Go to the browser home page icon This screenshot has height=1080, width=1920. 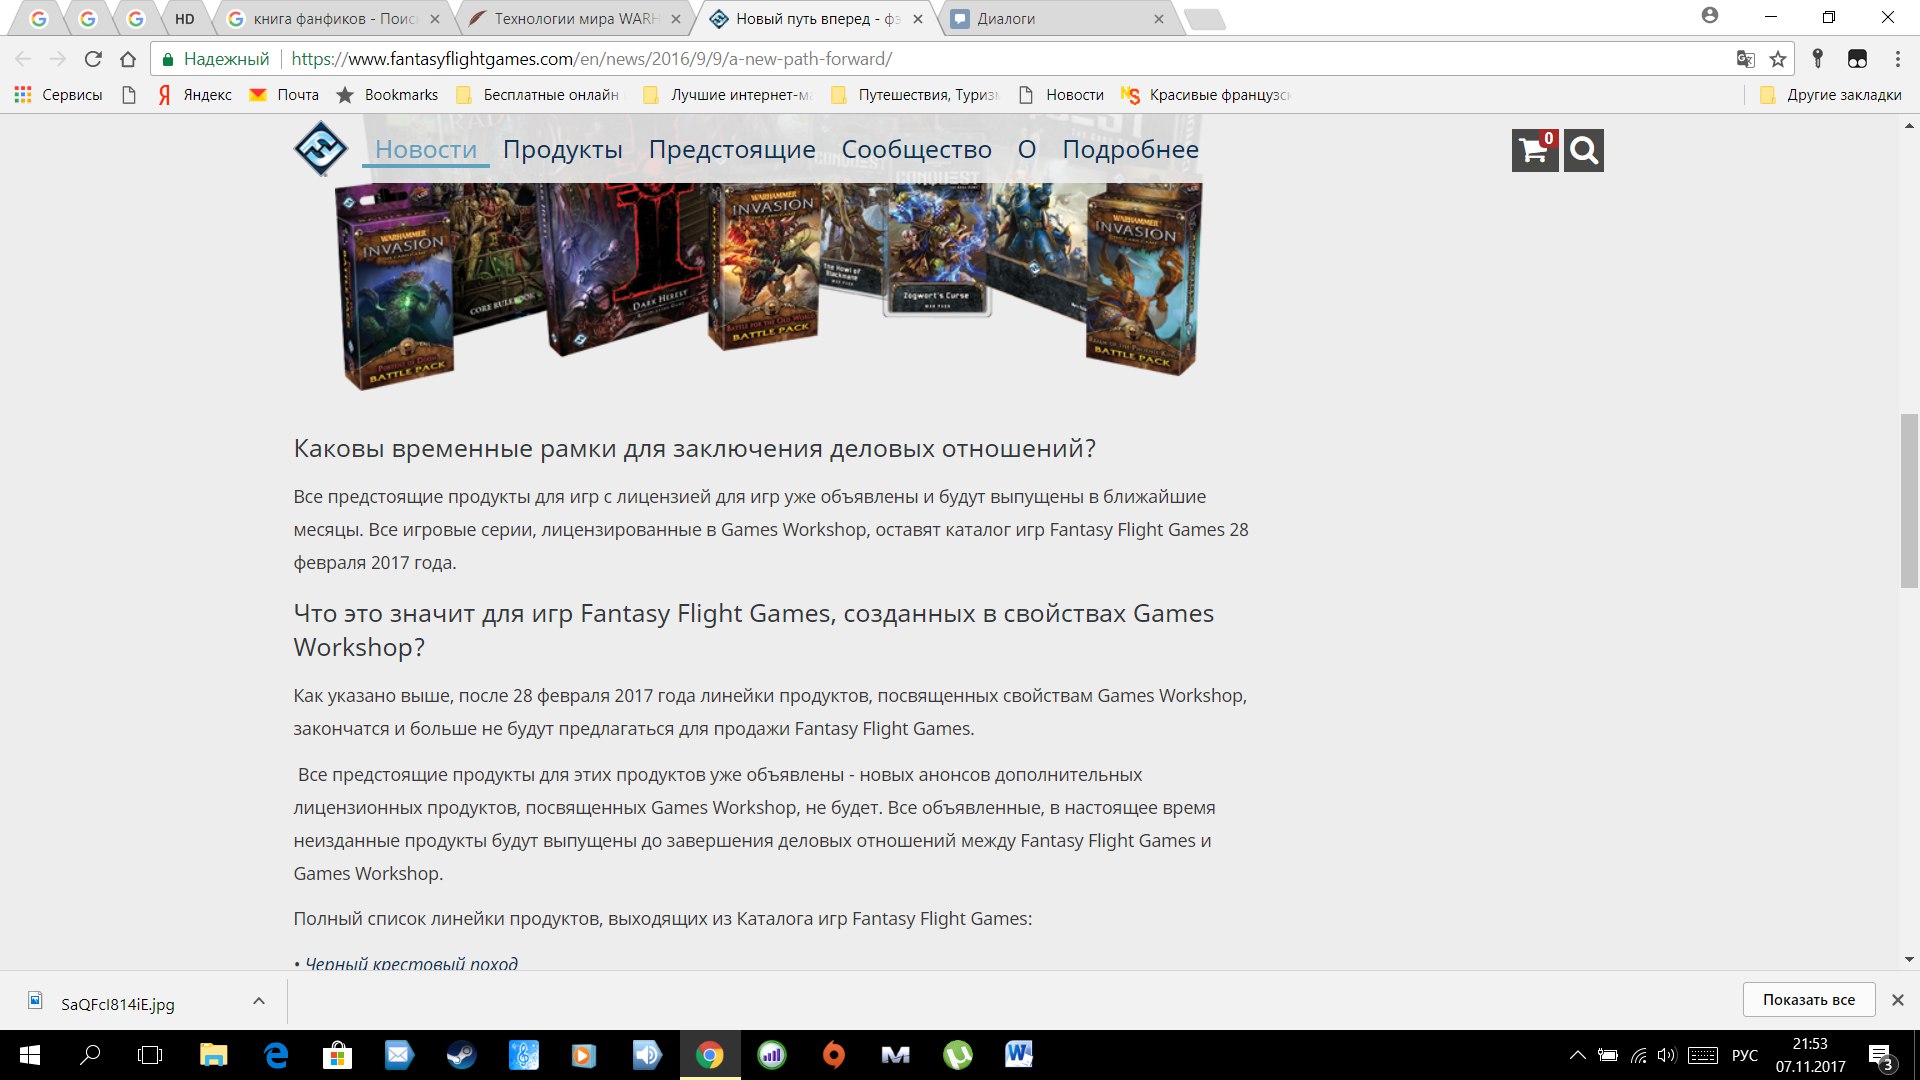point(128,59)
